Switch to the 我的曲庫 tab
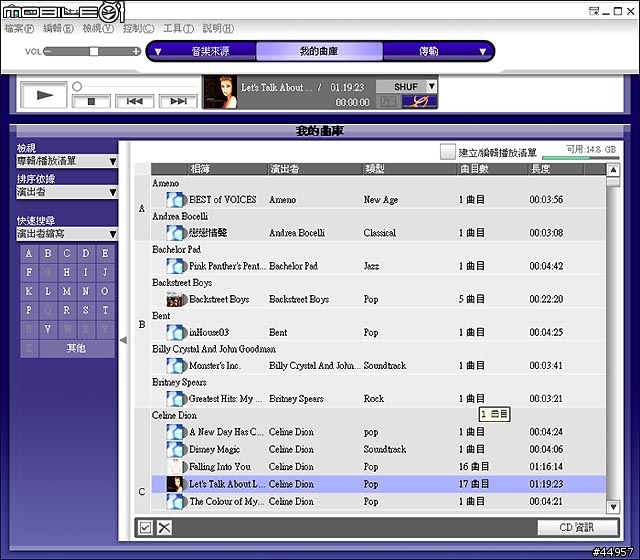640x560 pixels. (319, 51)
